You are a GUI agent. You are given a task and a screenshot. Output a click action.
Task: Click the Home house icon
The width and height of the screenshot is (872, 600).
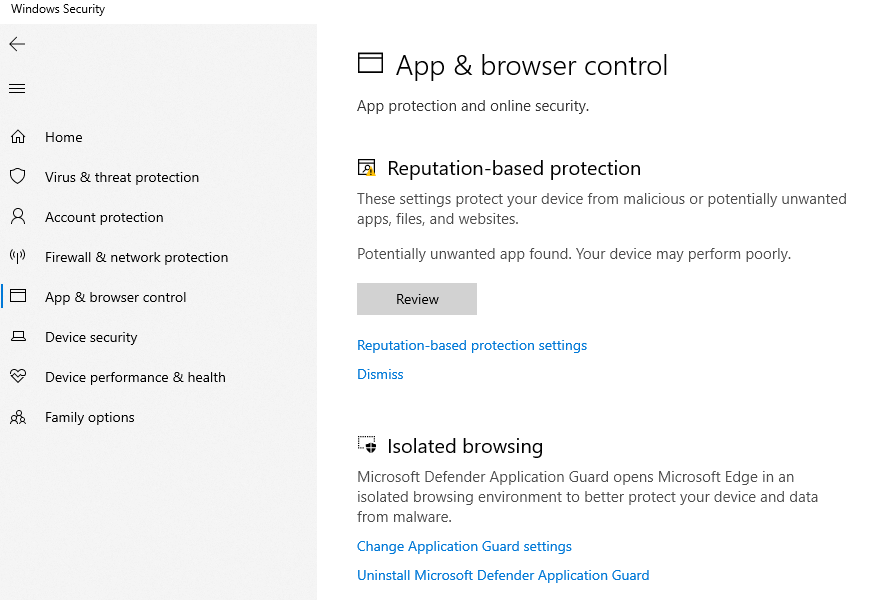click(x=18, y=137)
